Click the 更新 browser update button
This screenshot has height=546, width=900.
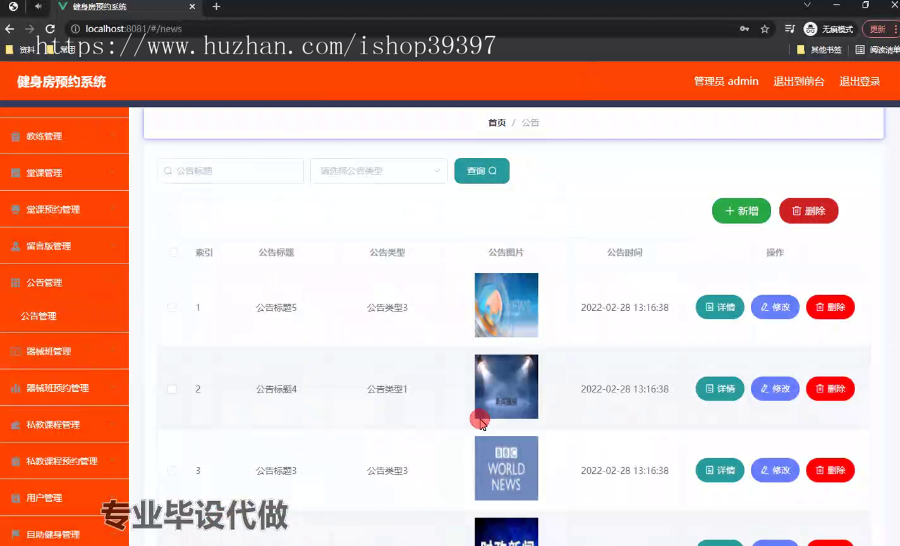[878, 29]
